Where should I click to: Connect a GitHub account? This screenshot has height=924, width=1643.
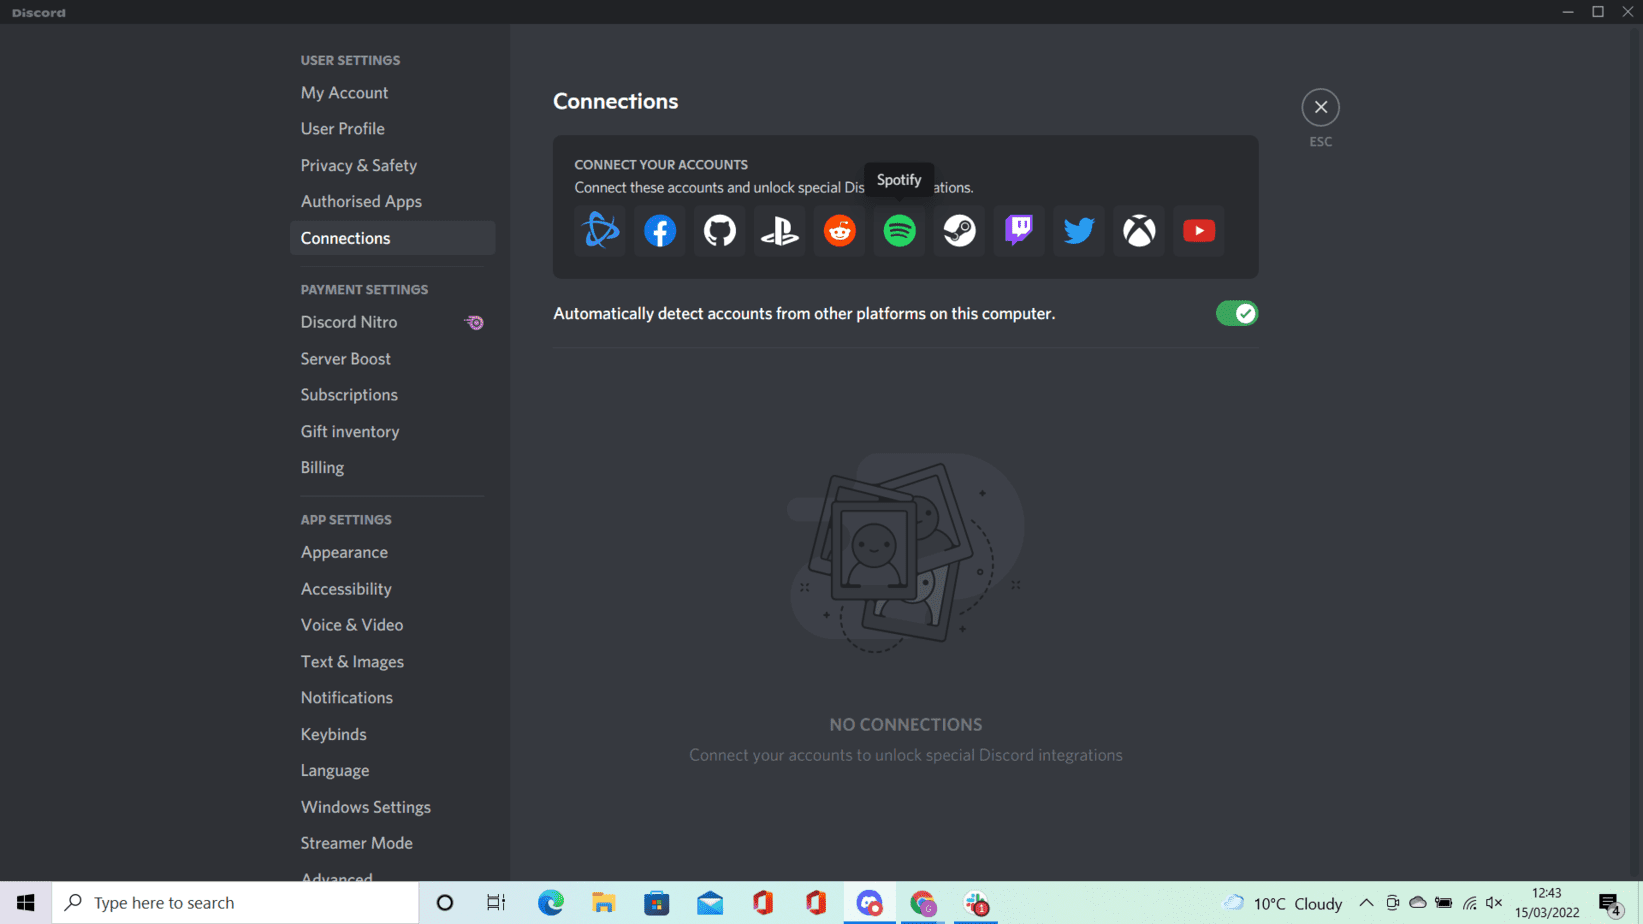click(720, 231)
